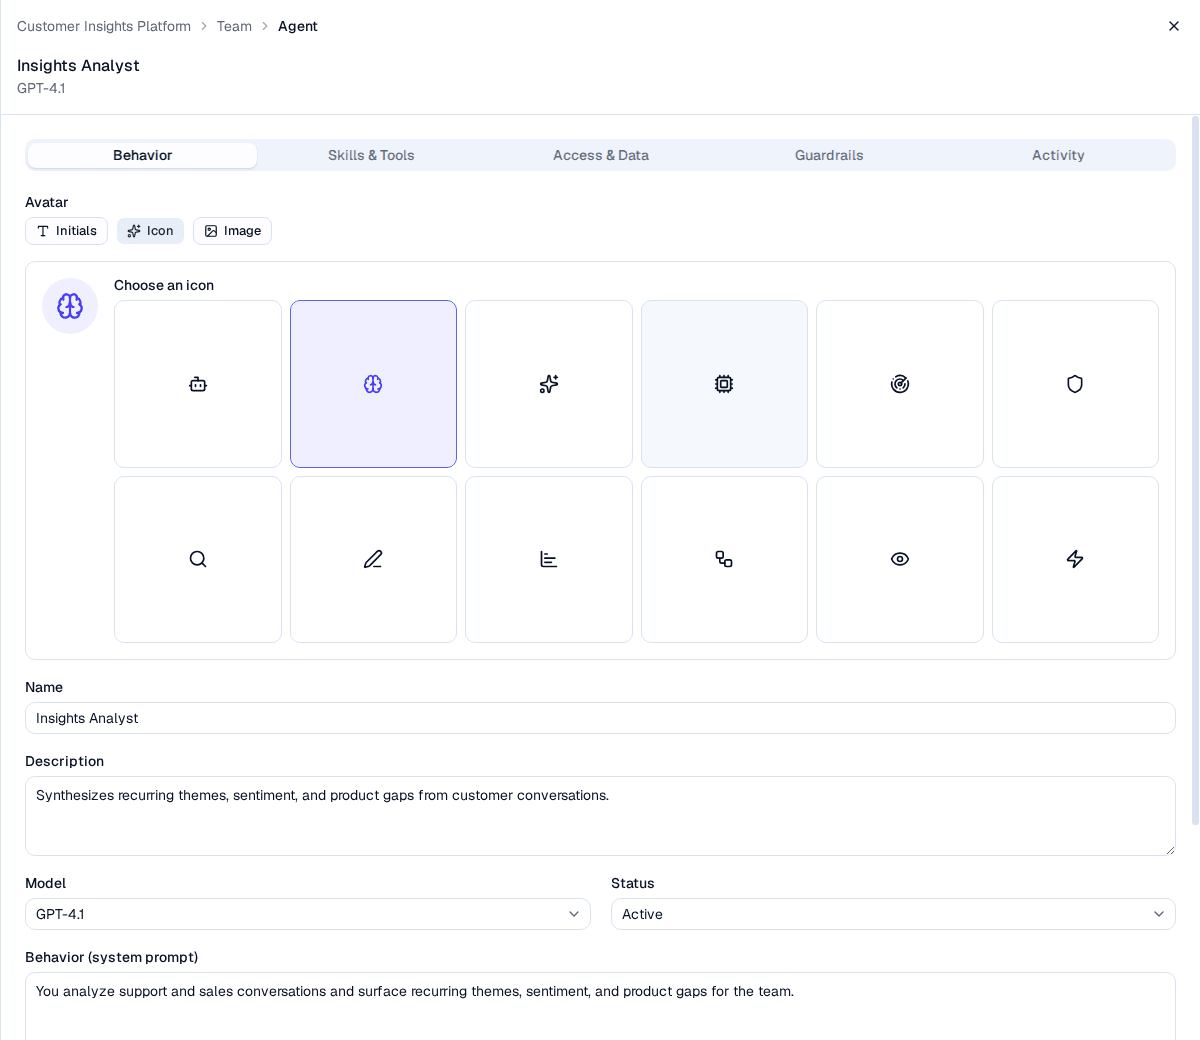
Task: Open the Access & Data tab
Action: point(601,155)
